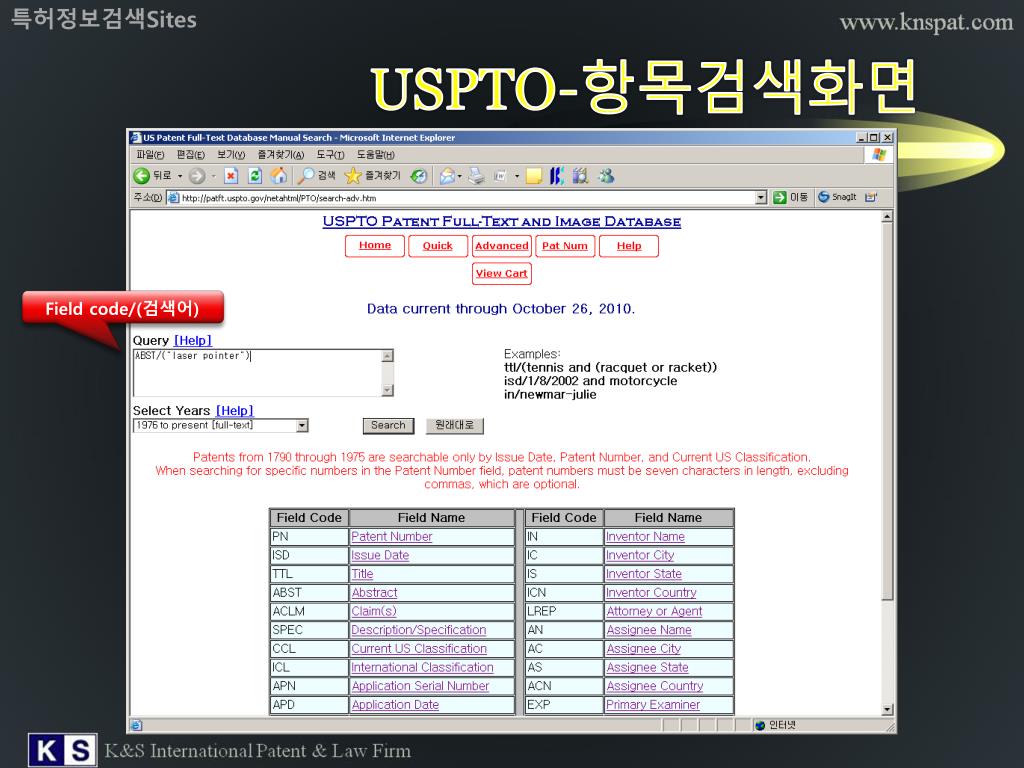Open the Primary Examiner link
This screenshot has width=1024, height=768.
point(653,705)
